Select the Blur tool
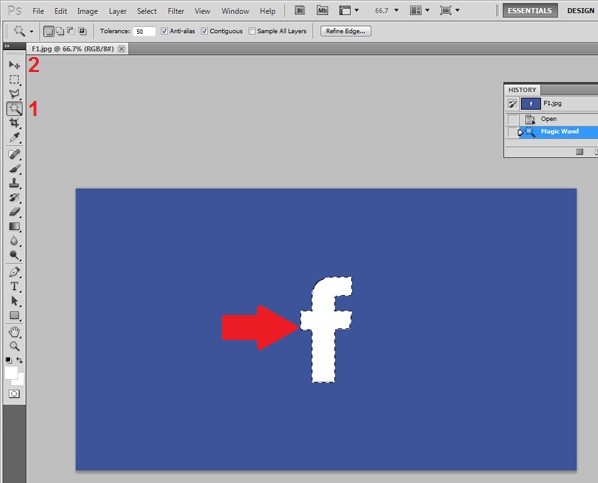The image size is (598, 483). click(14, 241)
